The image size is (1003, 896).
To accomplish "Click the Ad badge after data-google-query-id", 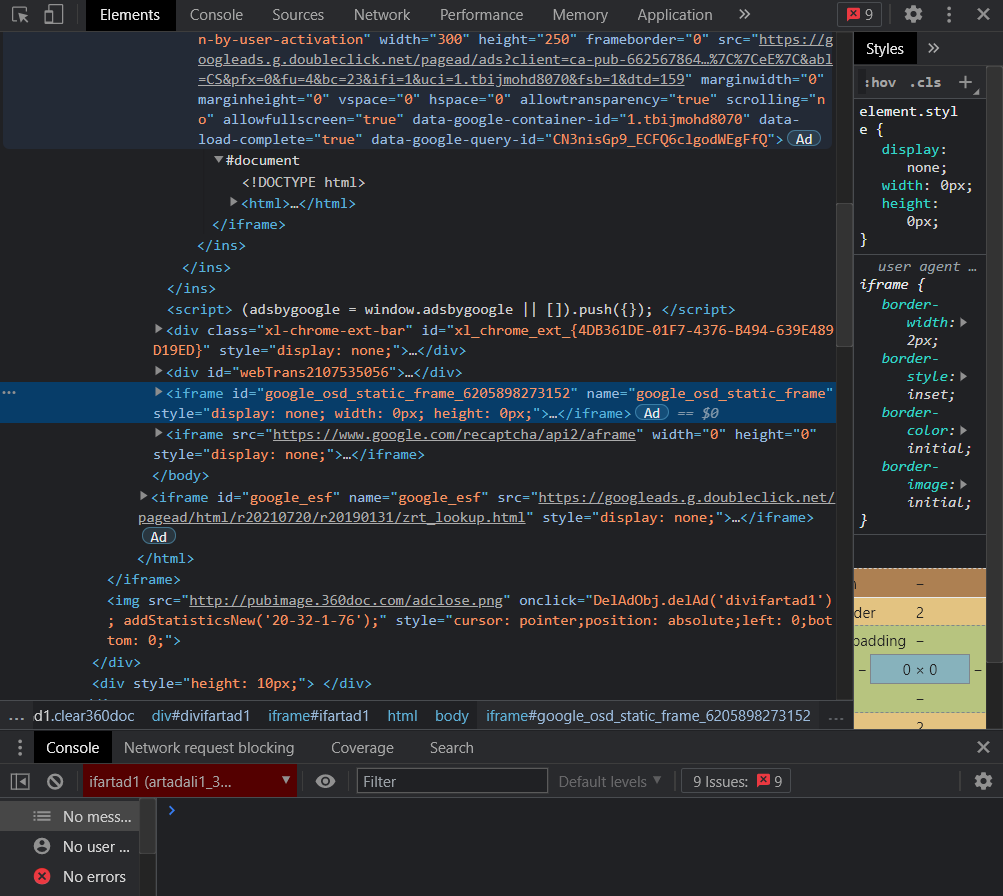I will 803,139.
